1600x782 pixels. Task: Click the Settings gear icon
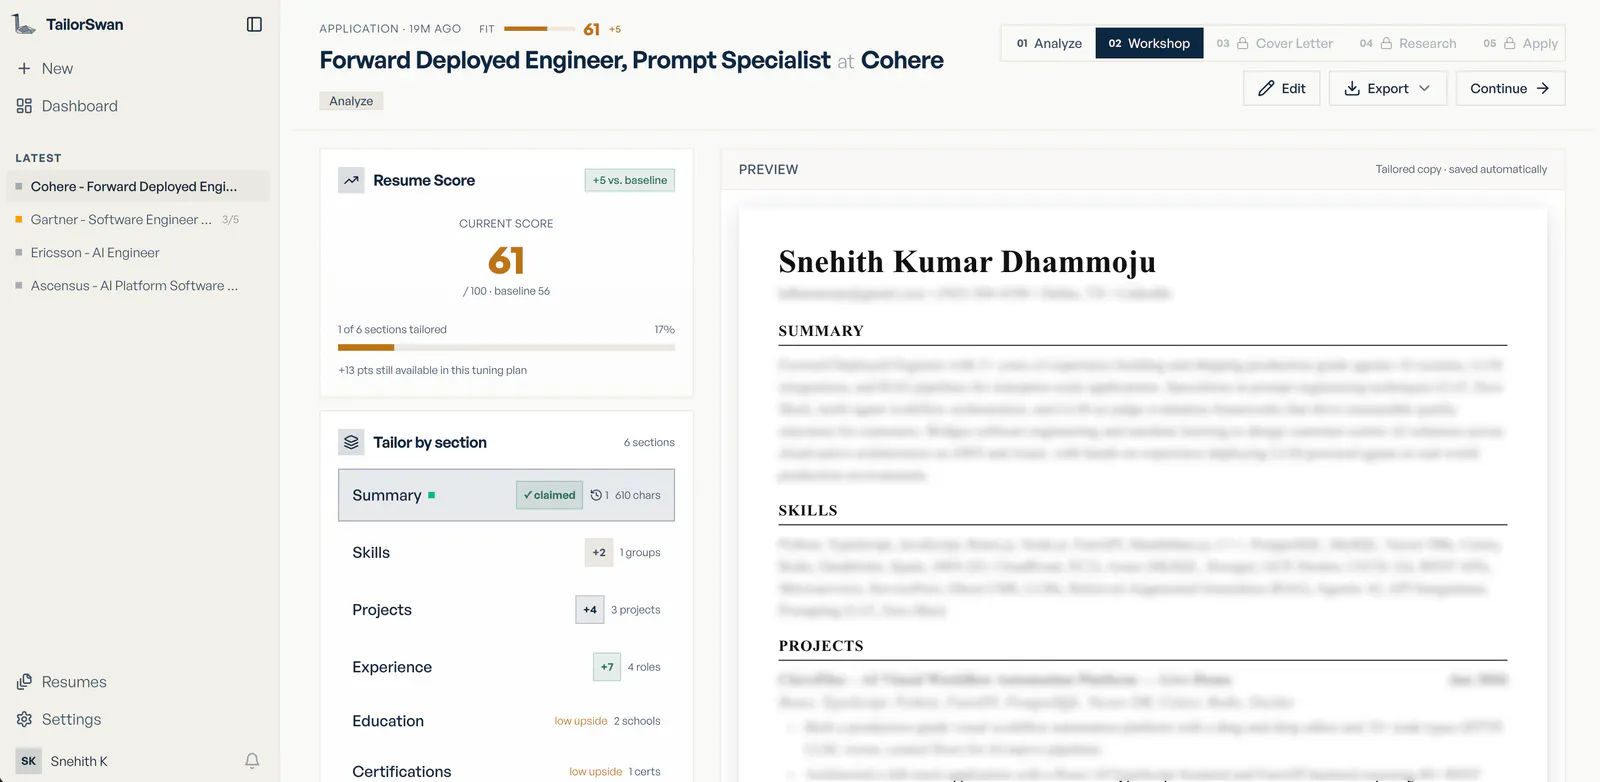[x=24, y=719]
